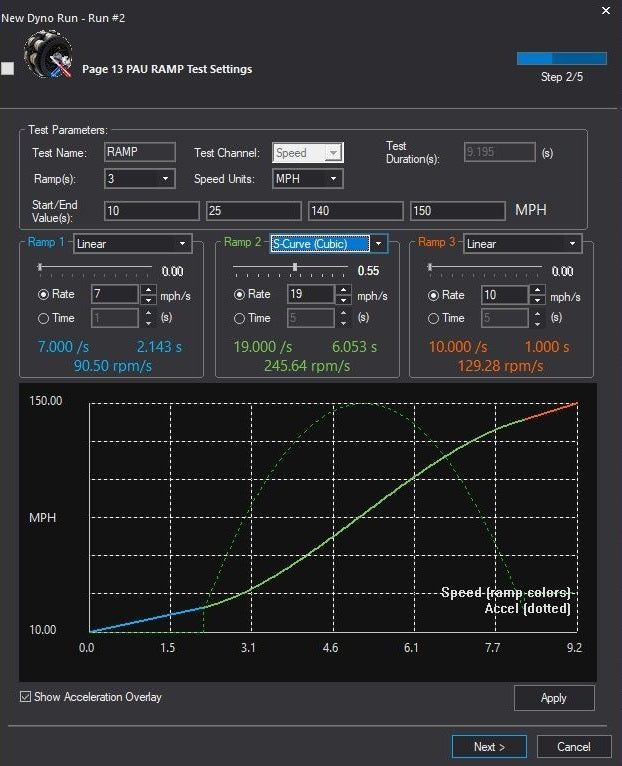
Task: Click the '9.2' time axis label
Action: pyautogui.click(x=575, y=648)
